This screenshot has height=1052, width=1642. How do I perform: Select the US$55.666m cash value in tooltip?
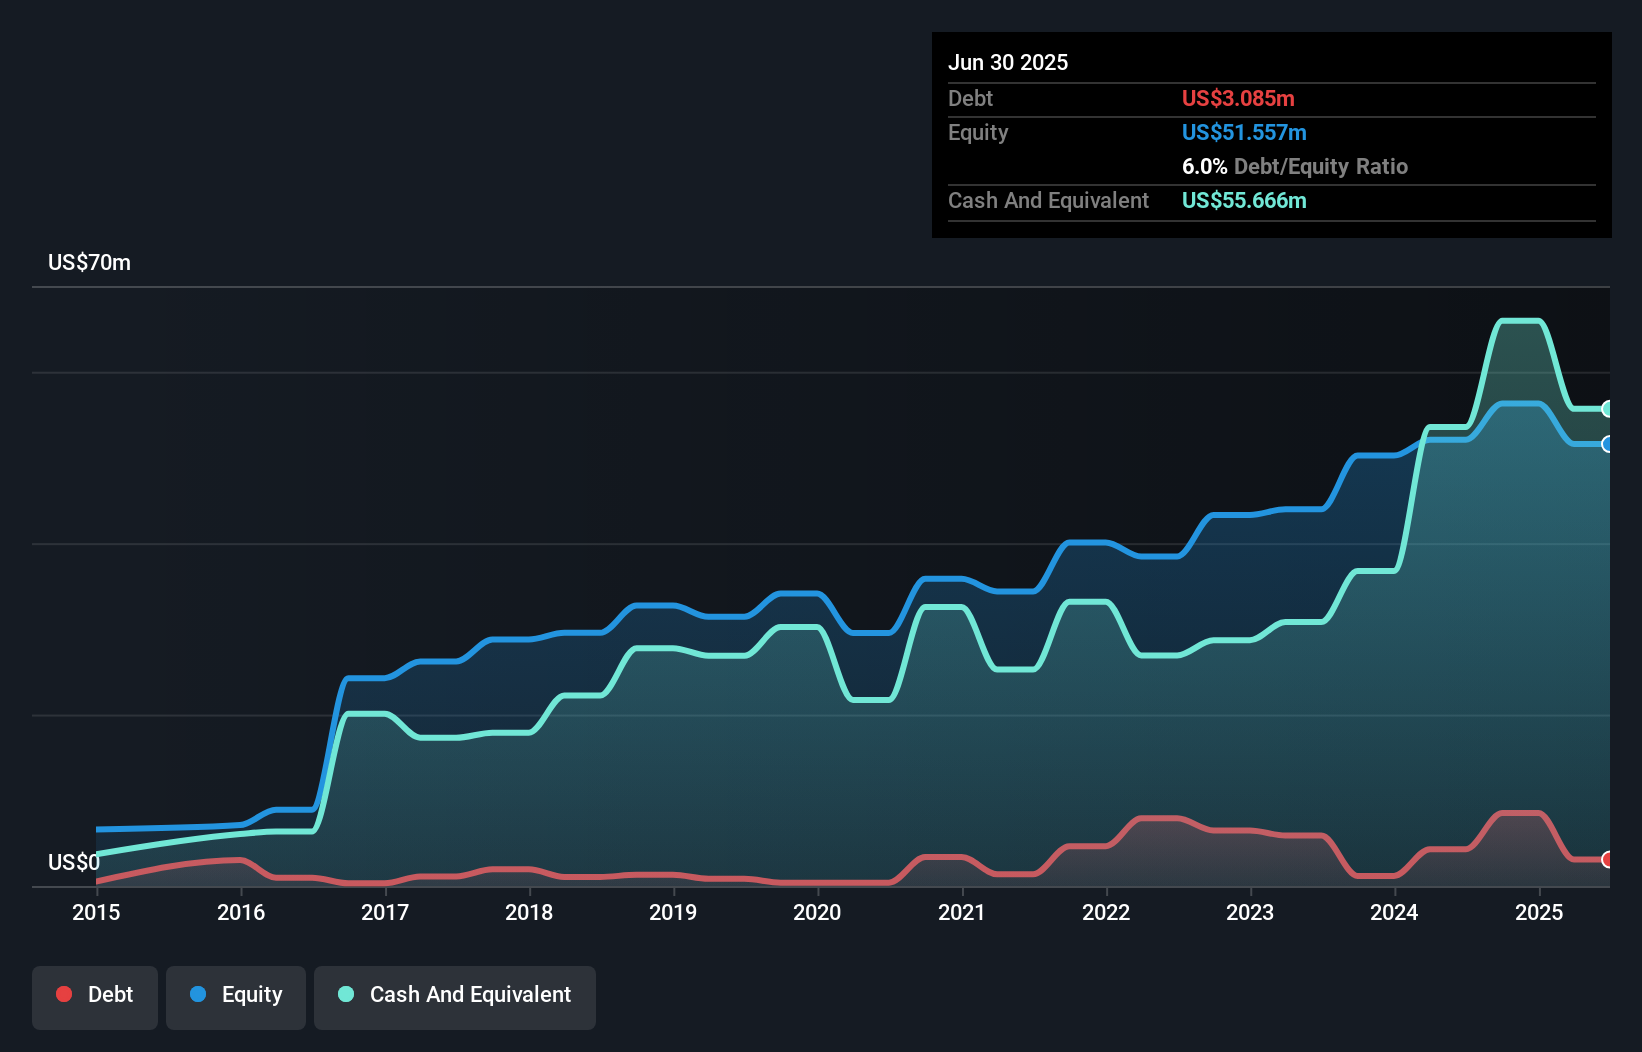[x=1244, y=201]
